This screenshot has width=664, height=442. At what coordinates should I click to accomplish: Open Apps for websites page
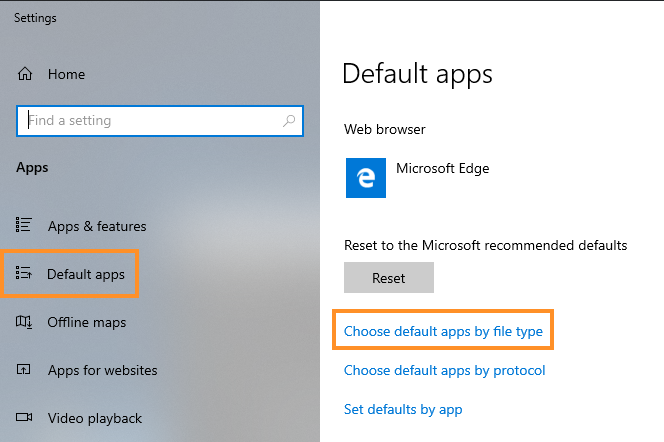pyautogui.click(x=102, y=370)
